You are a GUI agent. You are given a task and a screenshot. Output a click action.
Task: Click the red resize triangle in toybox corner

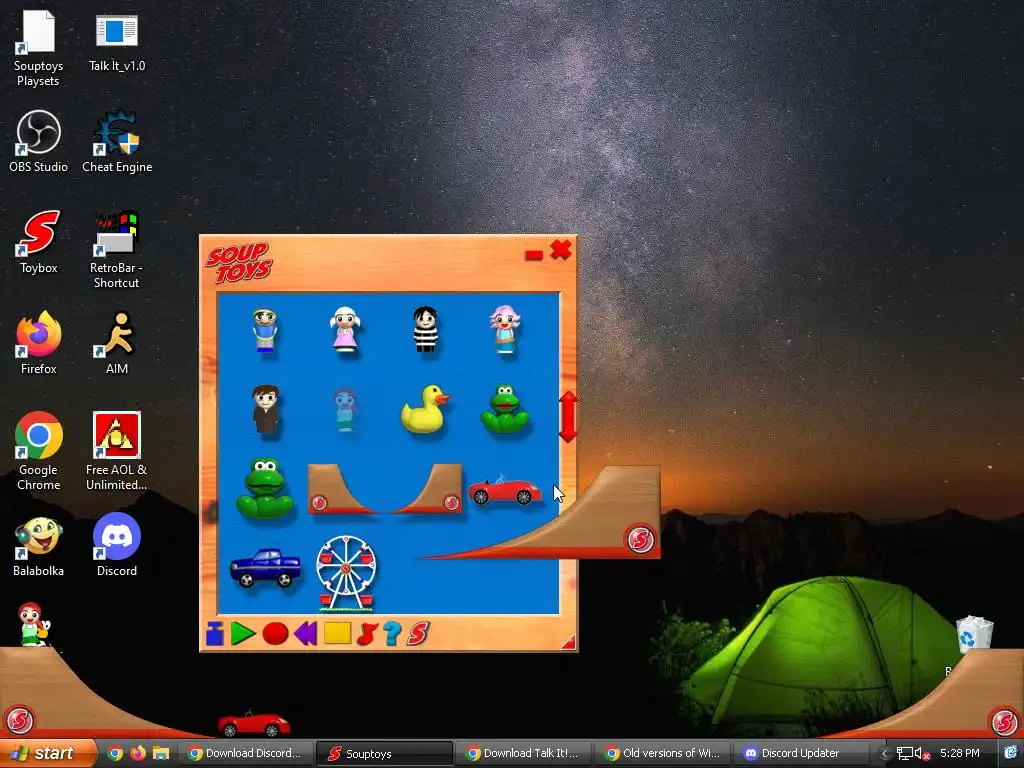(x=569, y=643)
